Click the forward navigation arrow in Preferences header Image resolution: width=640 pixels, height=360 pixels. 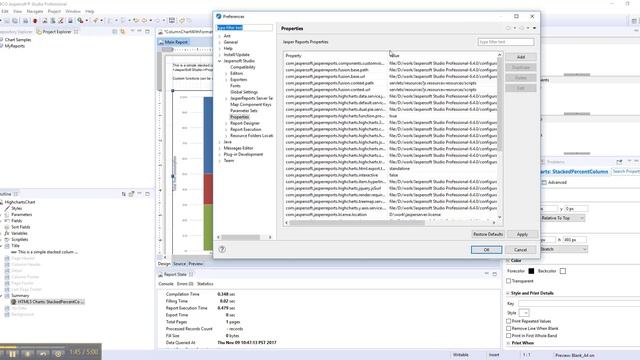pos(522,28)
